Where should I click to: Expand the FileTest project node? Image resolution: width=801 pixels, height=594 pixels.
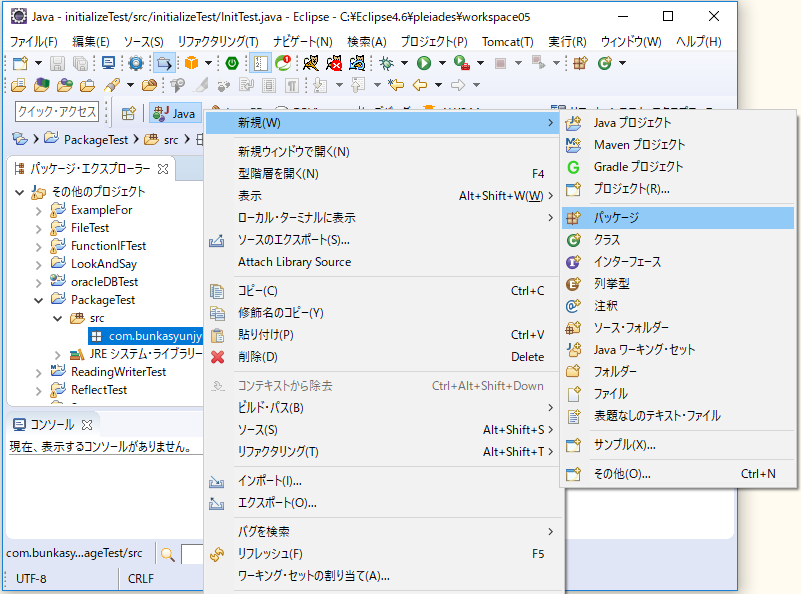pos(38,228)
